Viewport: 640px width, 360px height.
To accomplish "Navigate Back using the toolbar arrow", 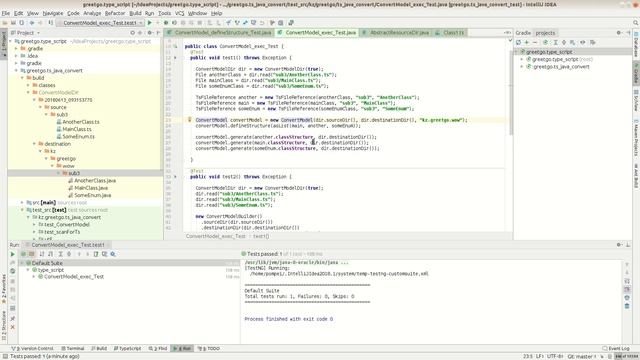I will 32,23.
